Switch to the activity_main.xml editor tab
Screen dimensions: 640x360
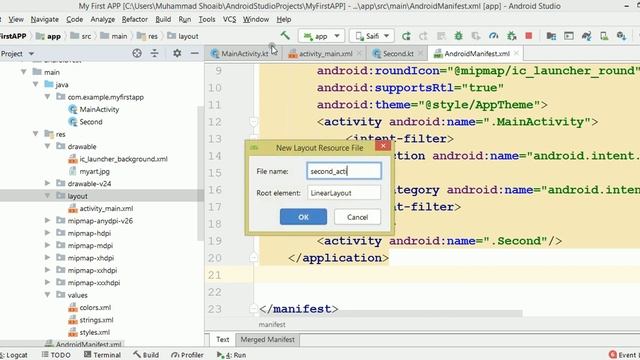(x=325, y=53)
